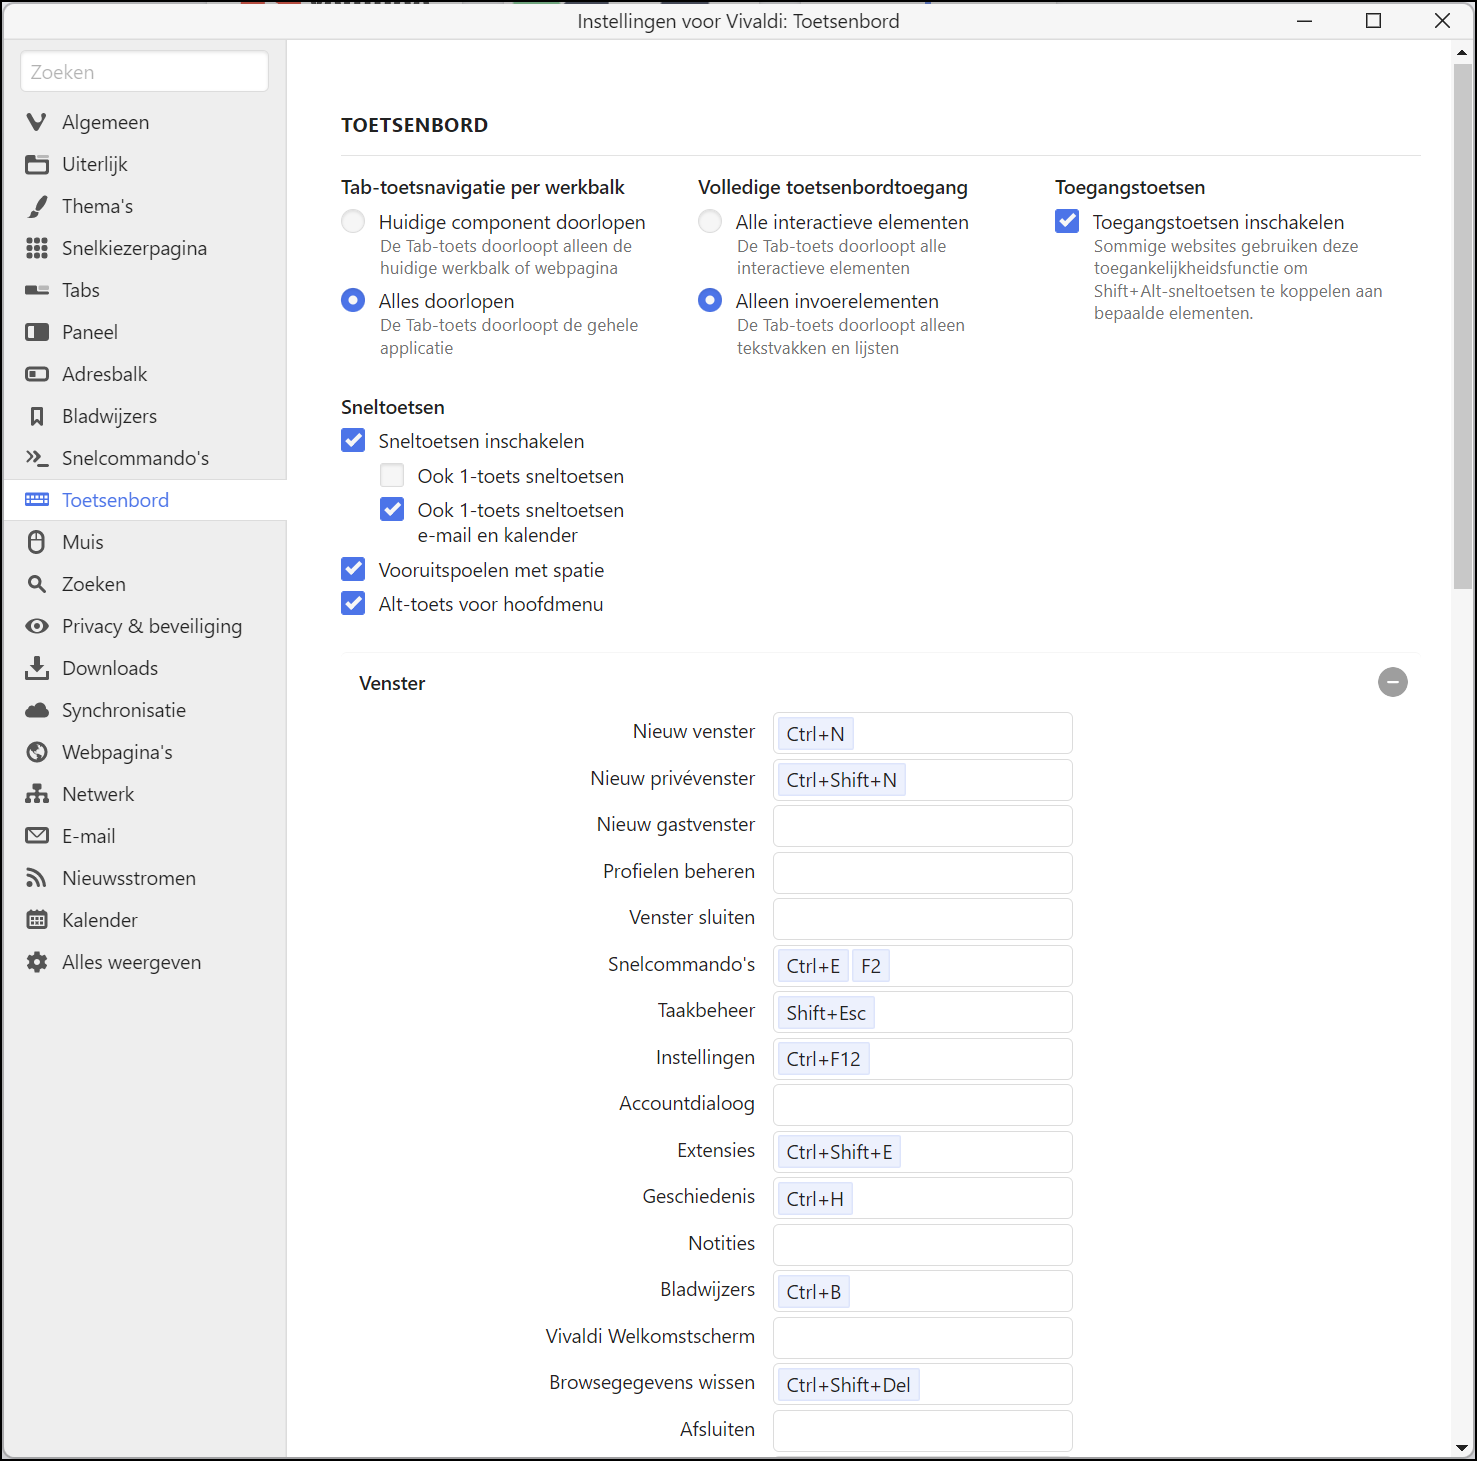Click the Webpagina's globe icon
Viewport: 1477px width, 1461px height.
click(x=37, y=752)
